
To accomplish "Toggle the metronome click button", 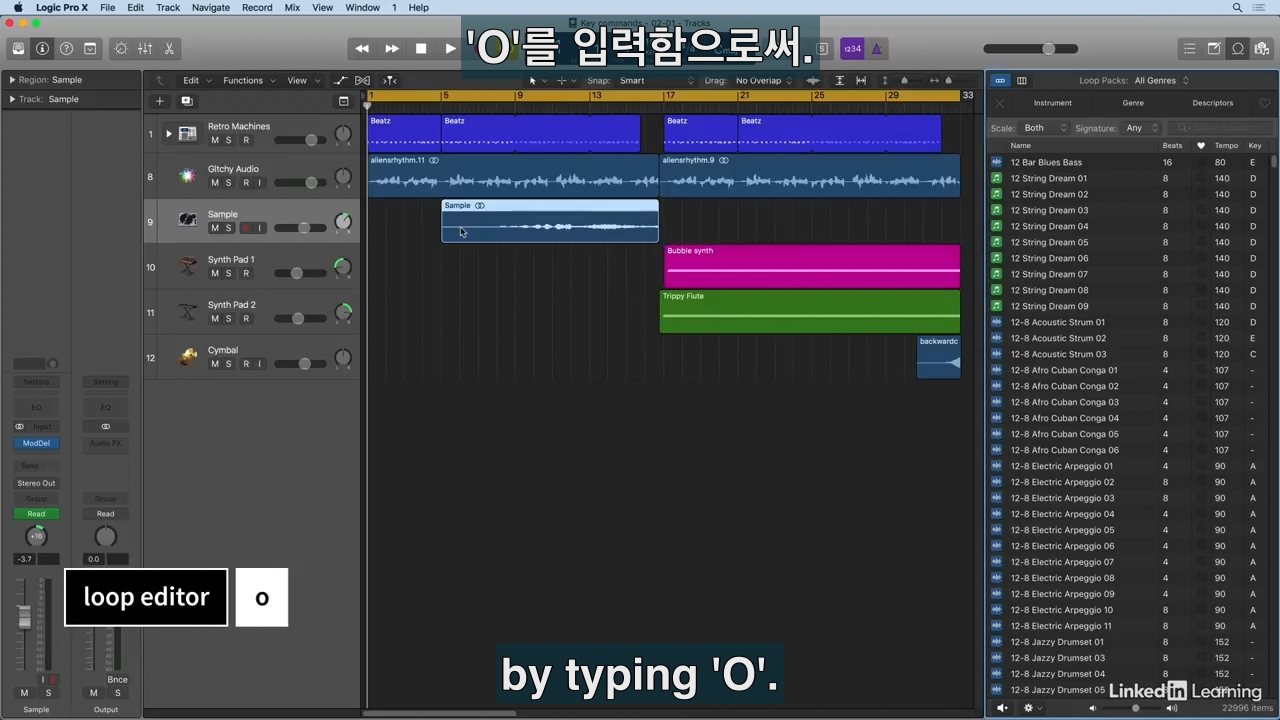I will 877,48.
